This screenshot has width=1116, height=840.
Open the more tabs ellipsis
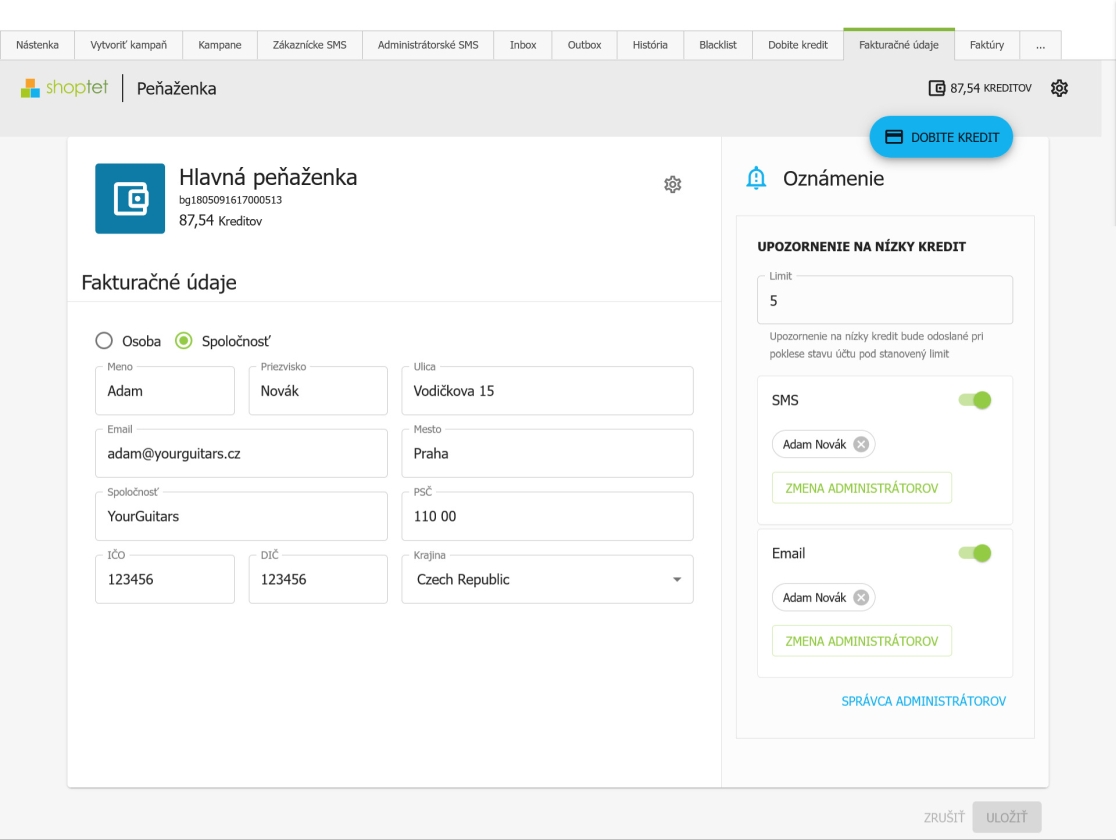coord(1041,45)
